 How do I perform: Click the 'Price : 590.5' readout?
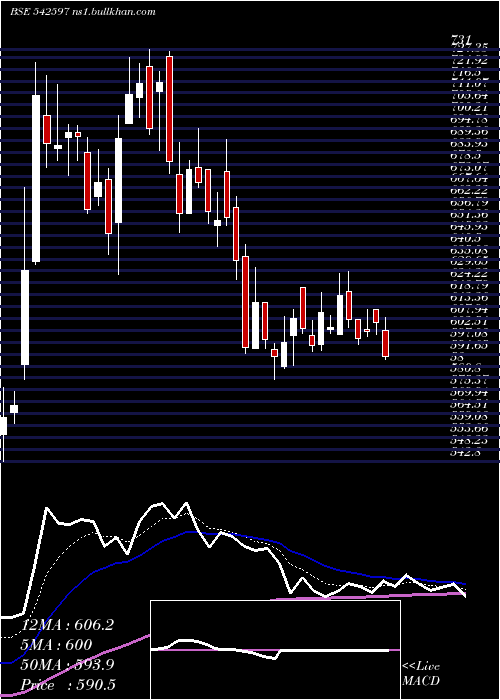coord(66,685)
